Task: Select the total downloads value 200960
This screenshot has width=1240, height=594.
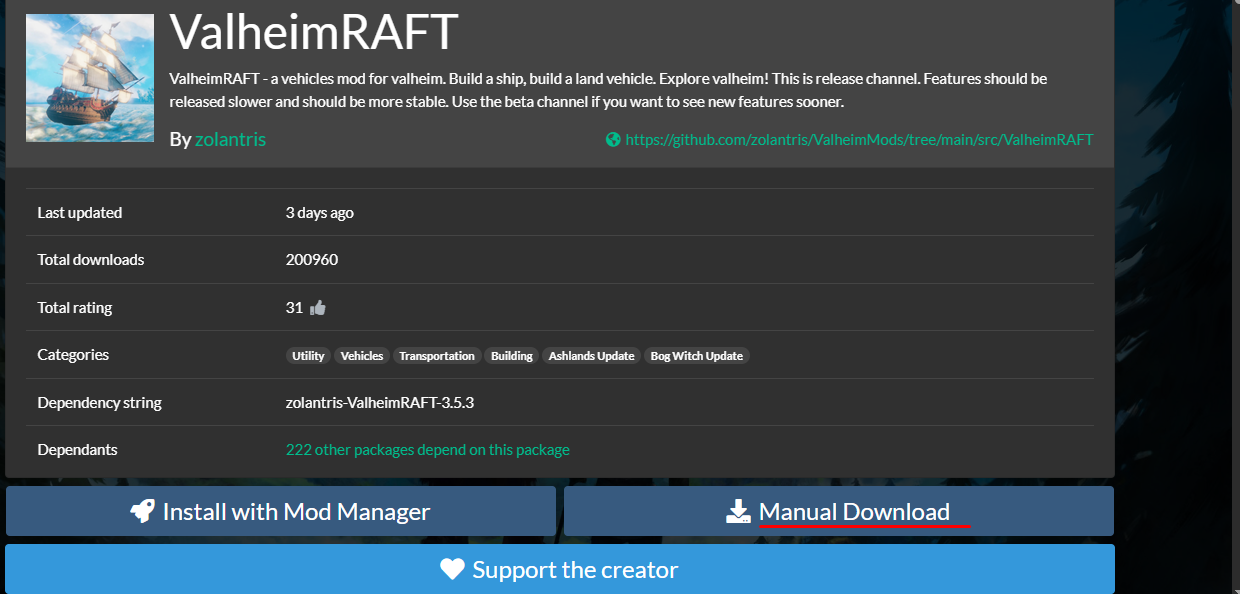Action: point(312,260)
